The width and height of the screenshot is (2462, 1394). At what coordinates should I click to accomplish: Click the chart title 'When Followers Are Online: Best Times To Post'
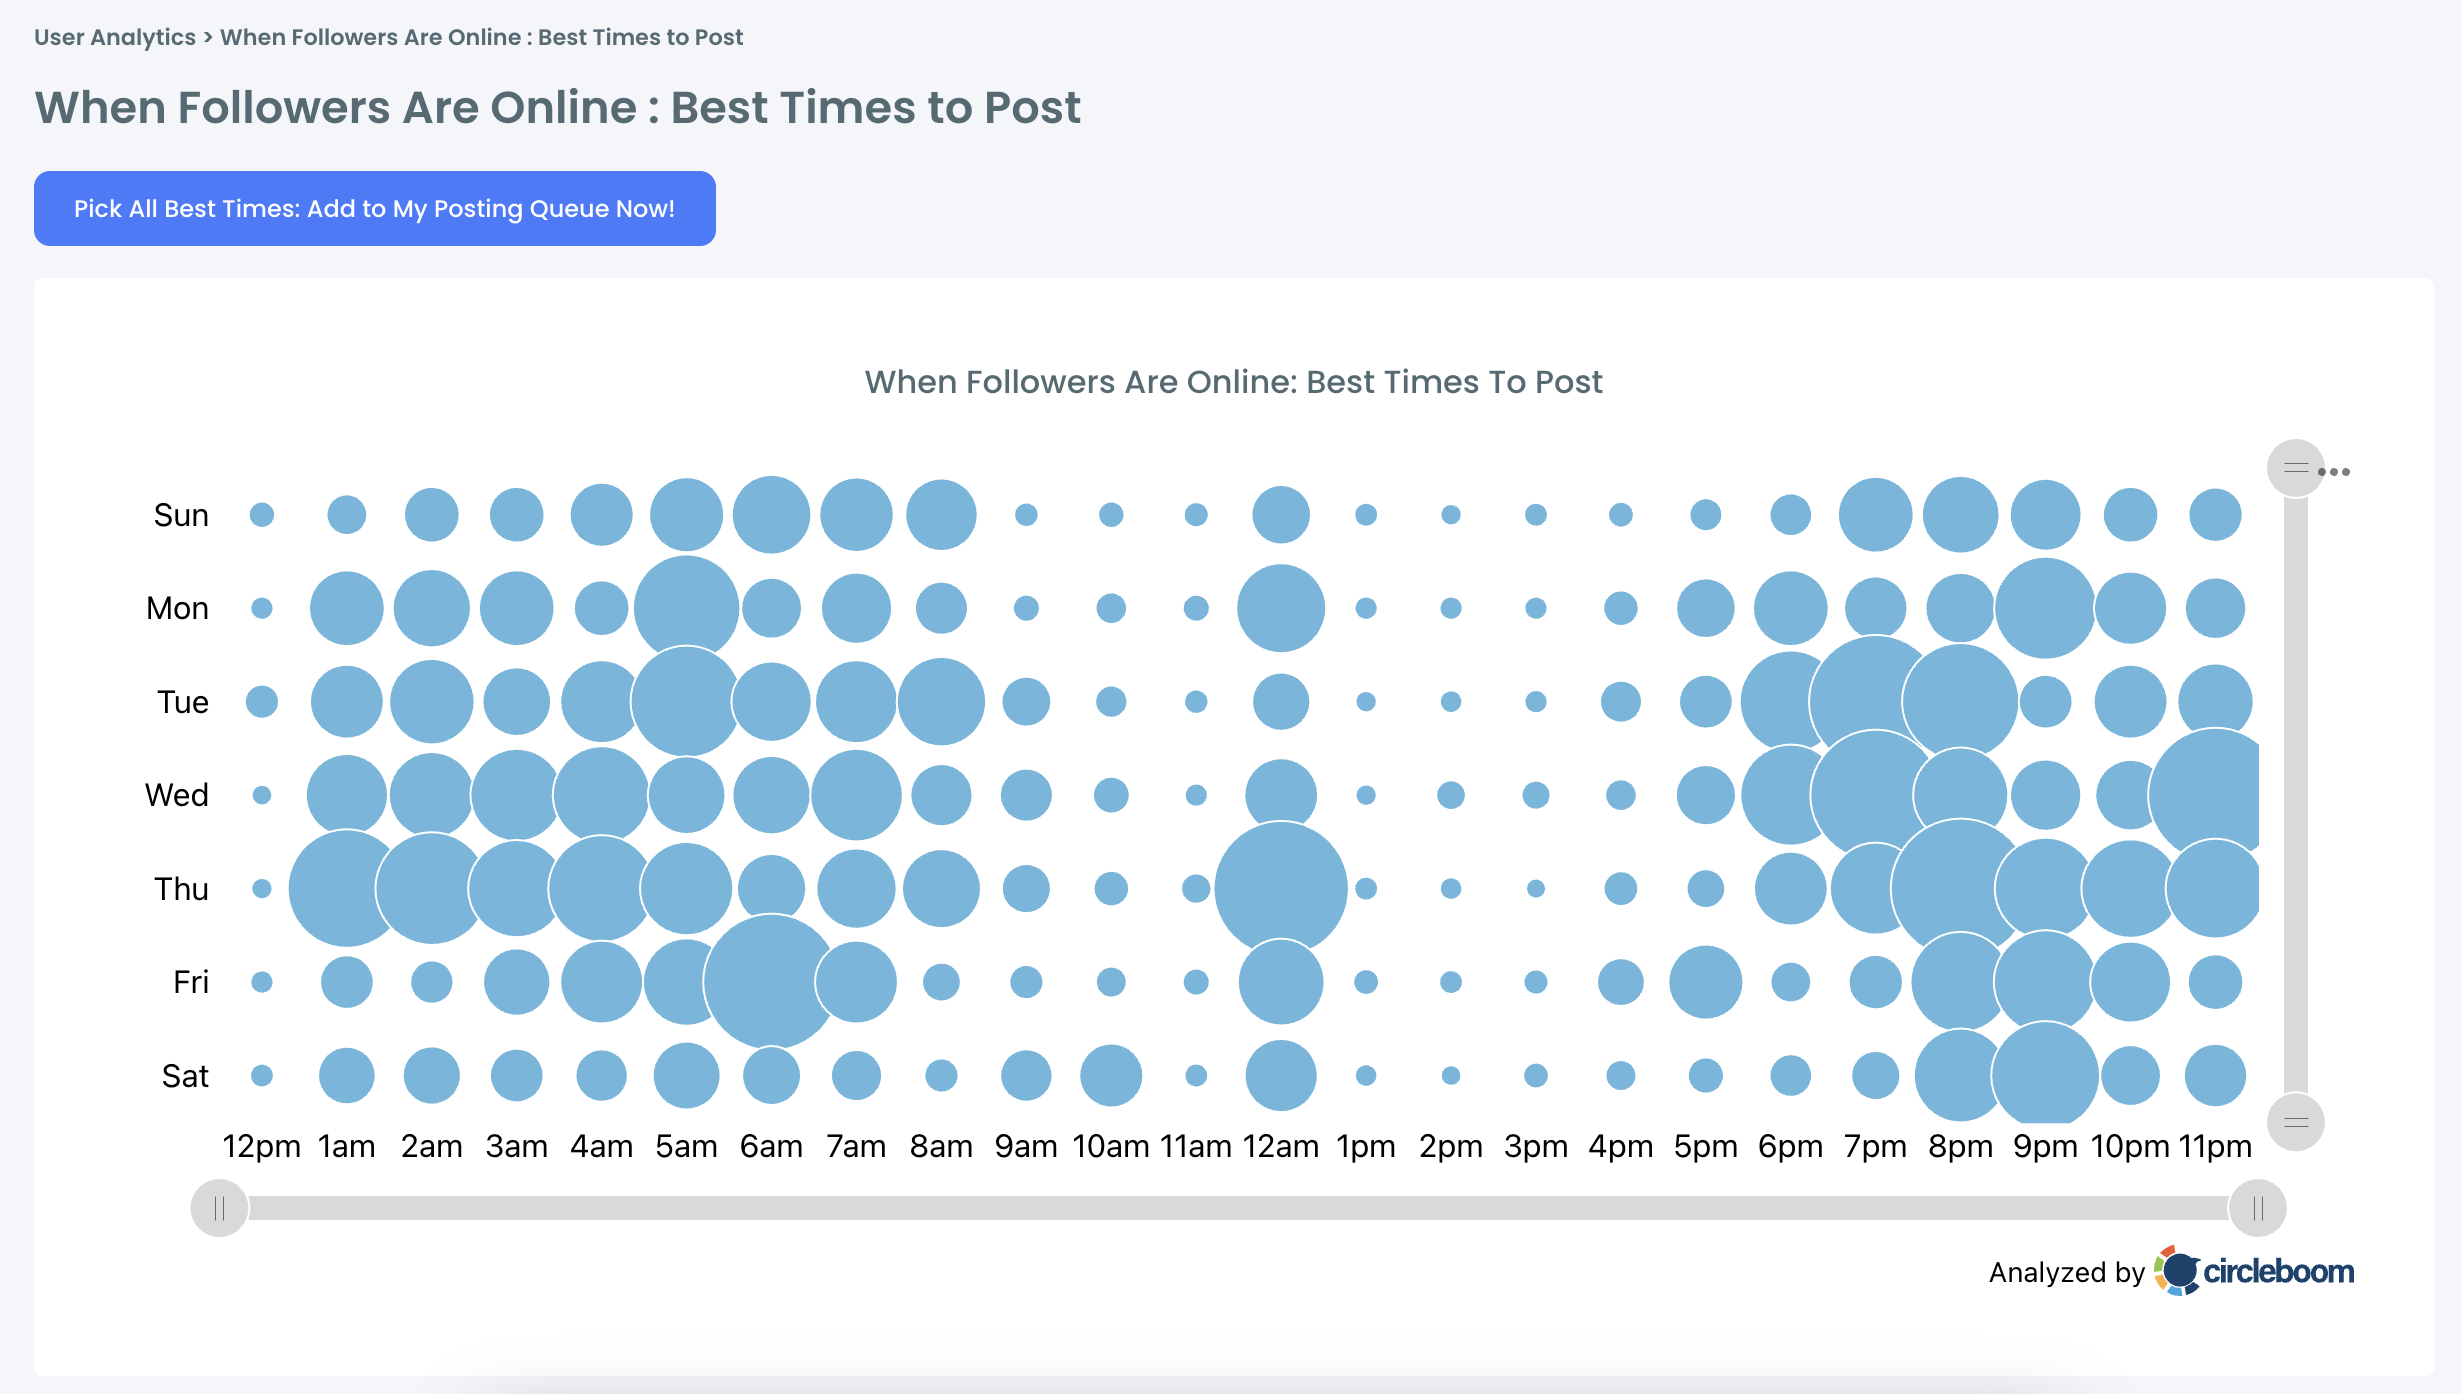1233,381
